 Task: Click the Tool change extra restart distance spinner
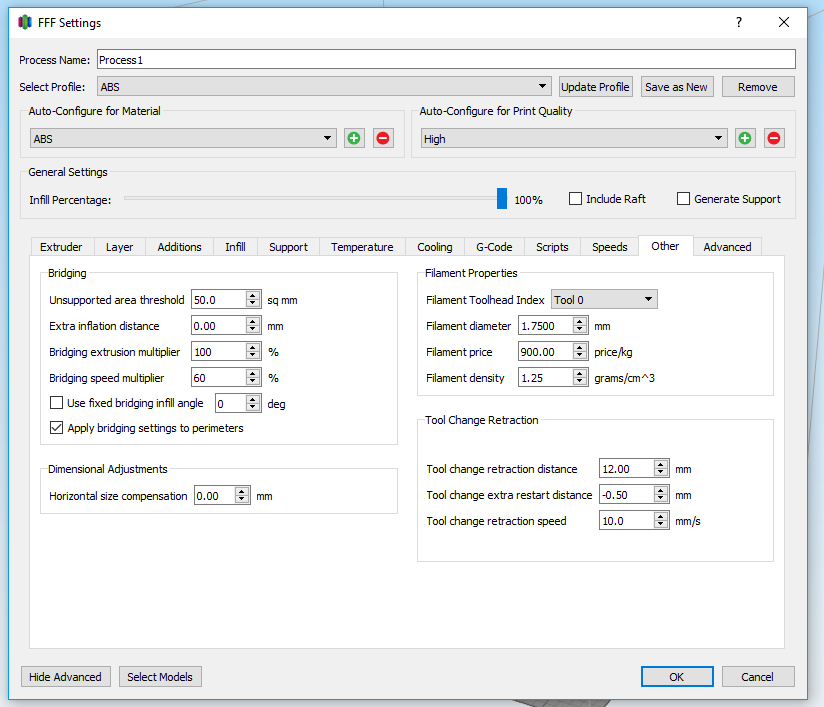tap(661, 495)
